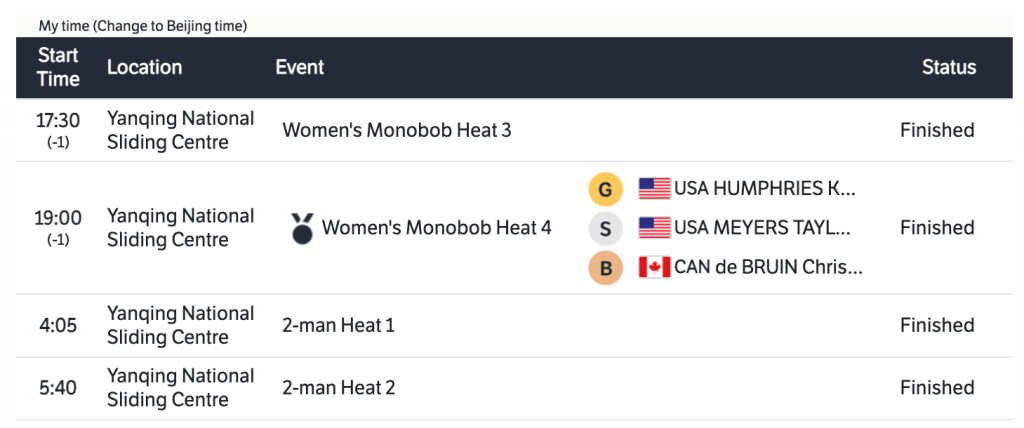Click the silver S medal badge
This screenshot has height=428, width=1024.
(605, 228)
